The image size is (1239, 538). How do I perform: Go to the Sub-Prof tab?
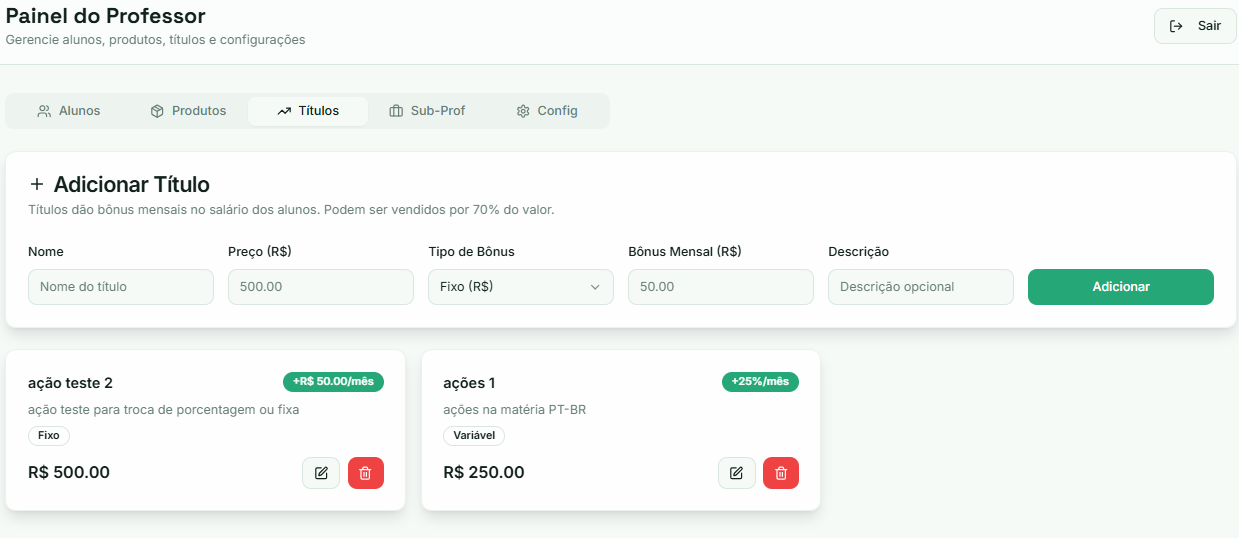pyautogui.click(x=427, y=111)
